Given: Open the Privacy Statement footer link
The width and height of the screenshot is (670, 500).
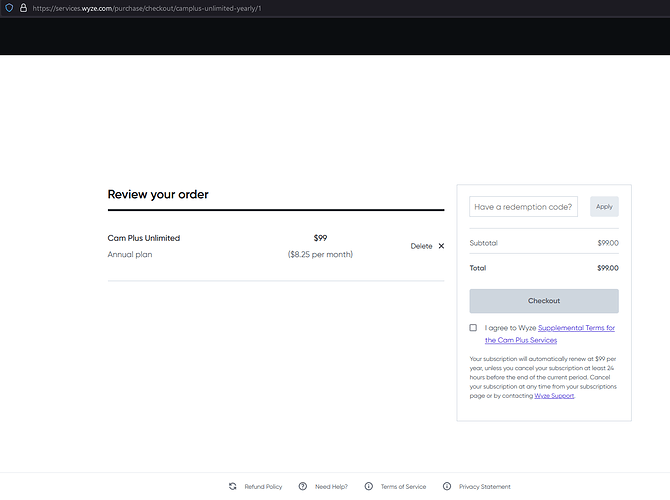Looking at the screenshot, I should pos(485,487).
